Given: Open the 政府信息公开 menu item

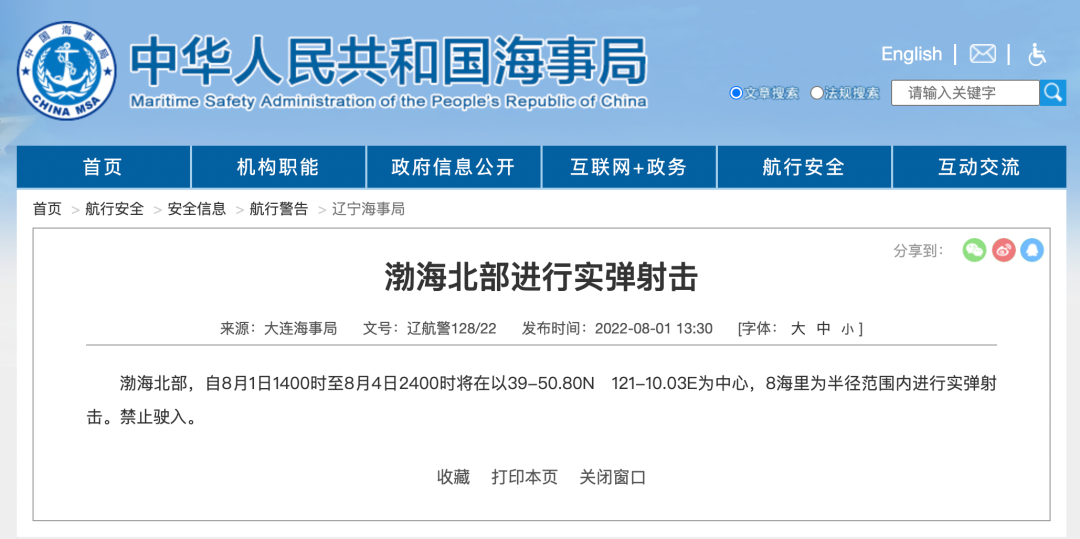Looking at the screenshot, I should tap(453, 167).
